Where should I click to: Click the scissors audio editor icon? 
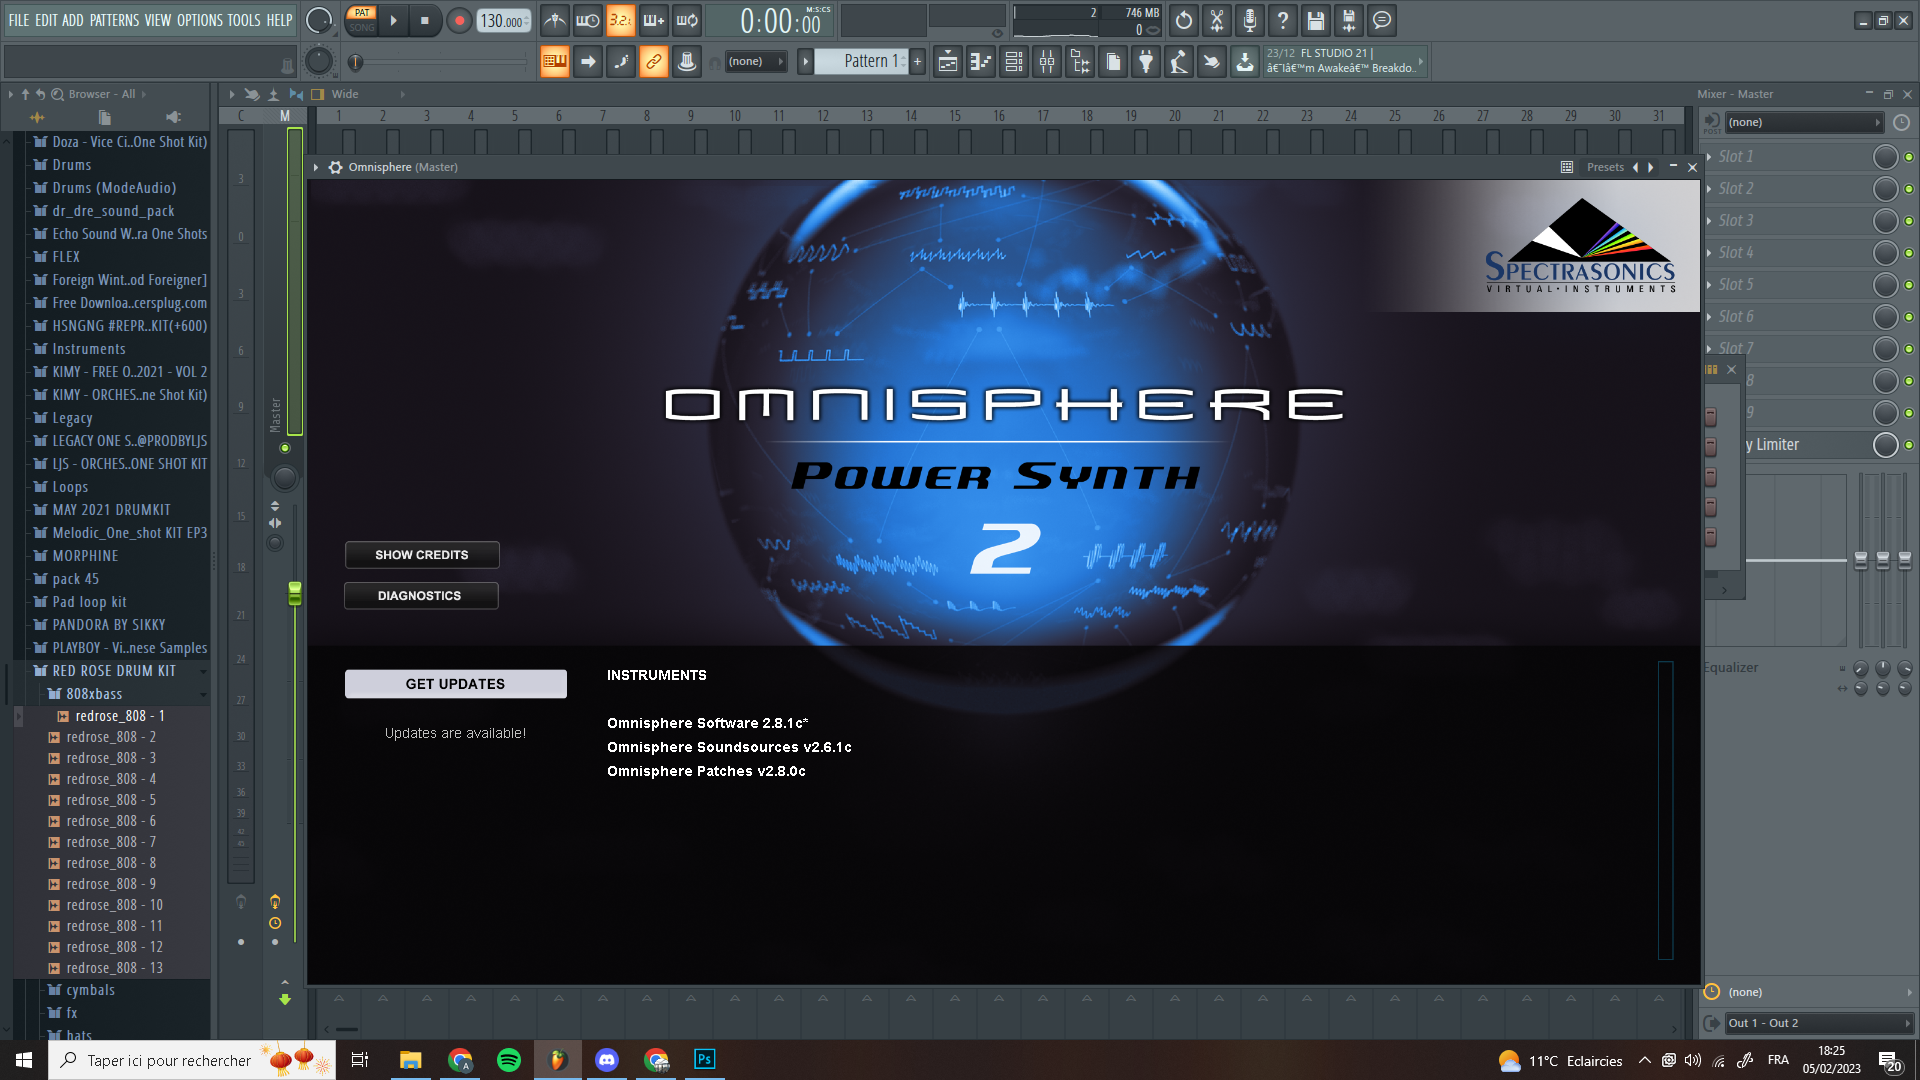[x=1217, y=20]
